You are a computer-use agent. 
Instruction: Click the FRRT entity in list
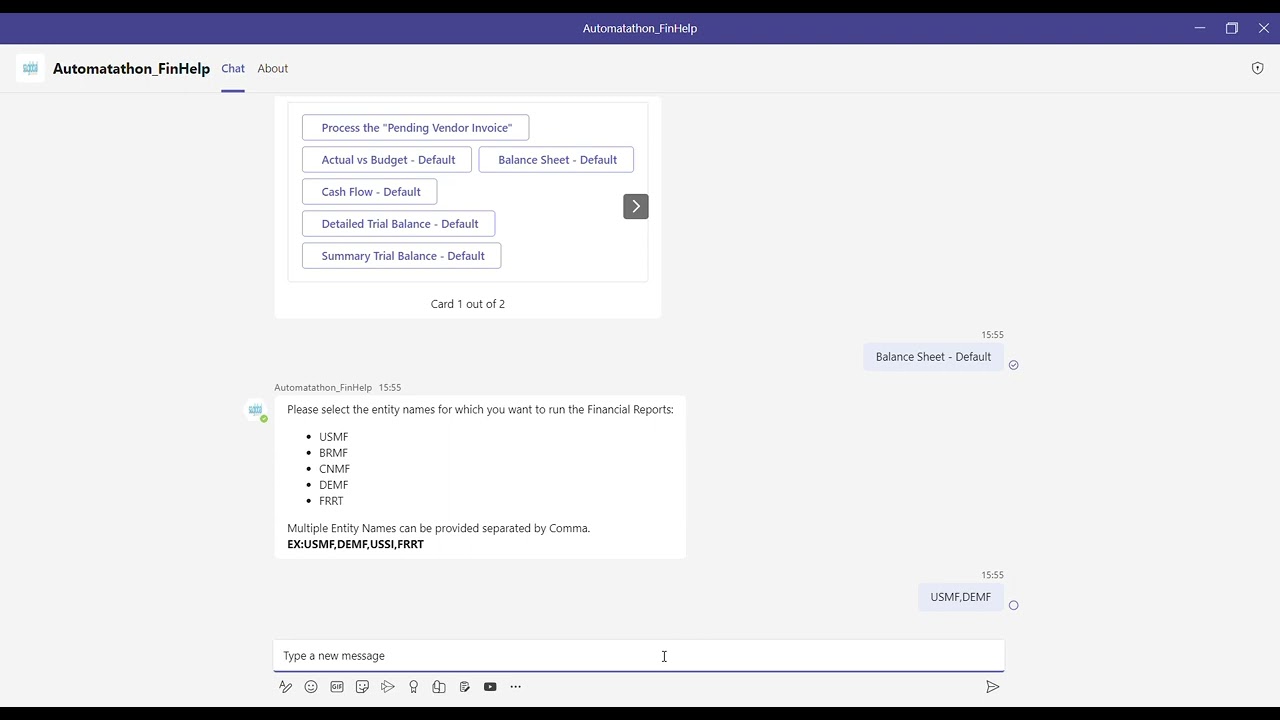click(x=331, y=501)
